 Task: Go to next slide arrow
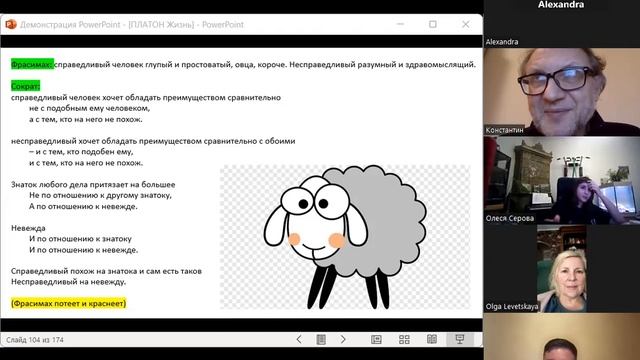point(343,339)
